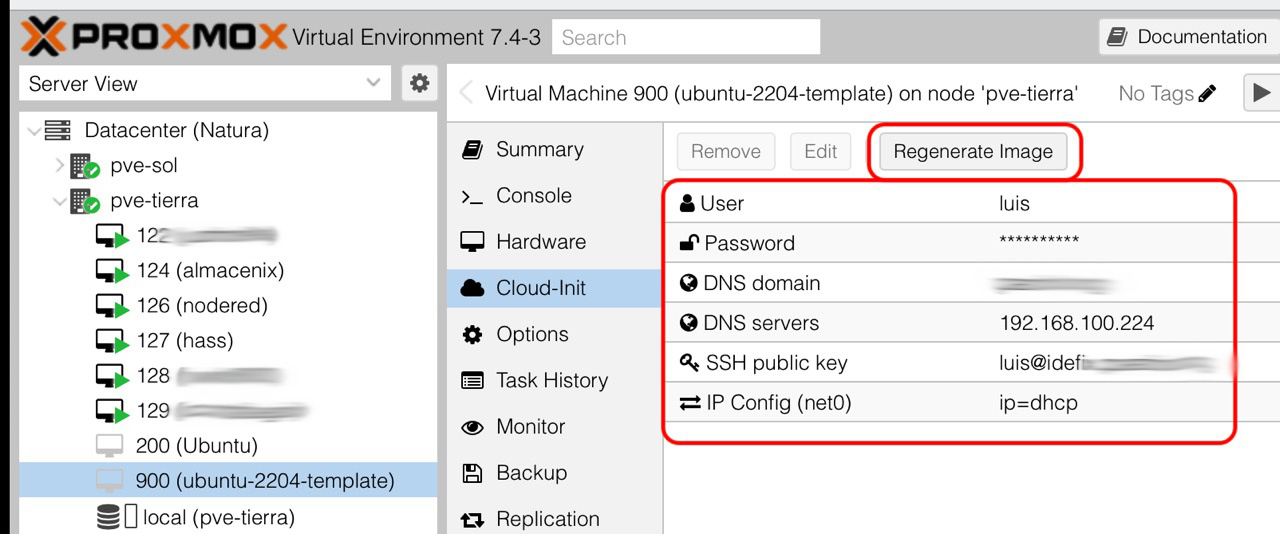The width and height of the screenshot is (1280, 534).
Task: Collapse the pve-tierra node
Action: pos(60,200)
